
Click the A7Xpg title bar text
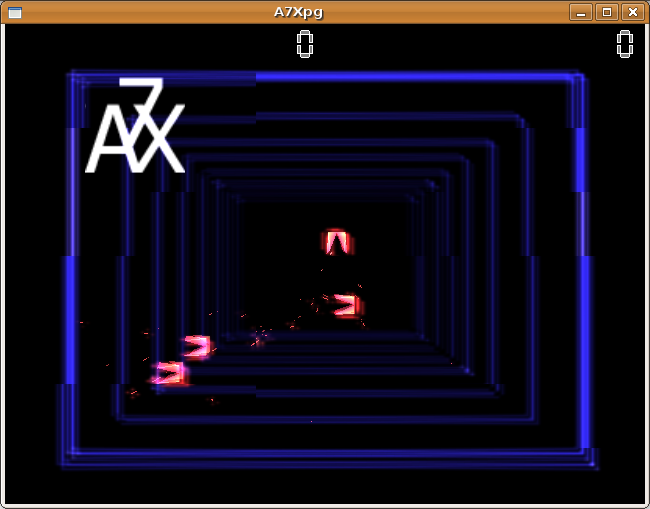(x=298, y=12)
